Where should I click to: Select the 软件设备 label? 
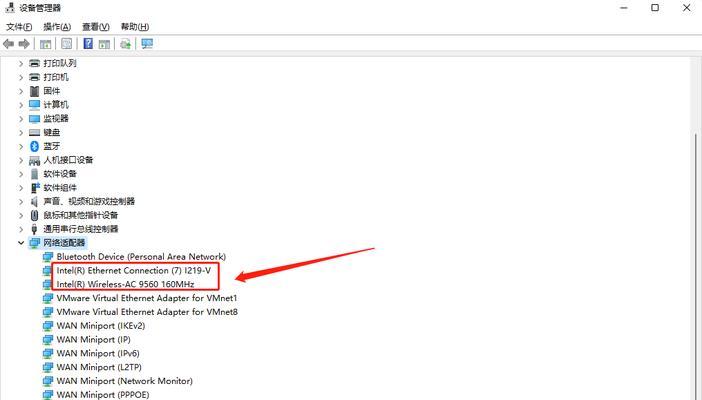coord(60,174)
